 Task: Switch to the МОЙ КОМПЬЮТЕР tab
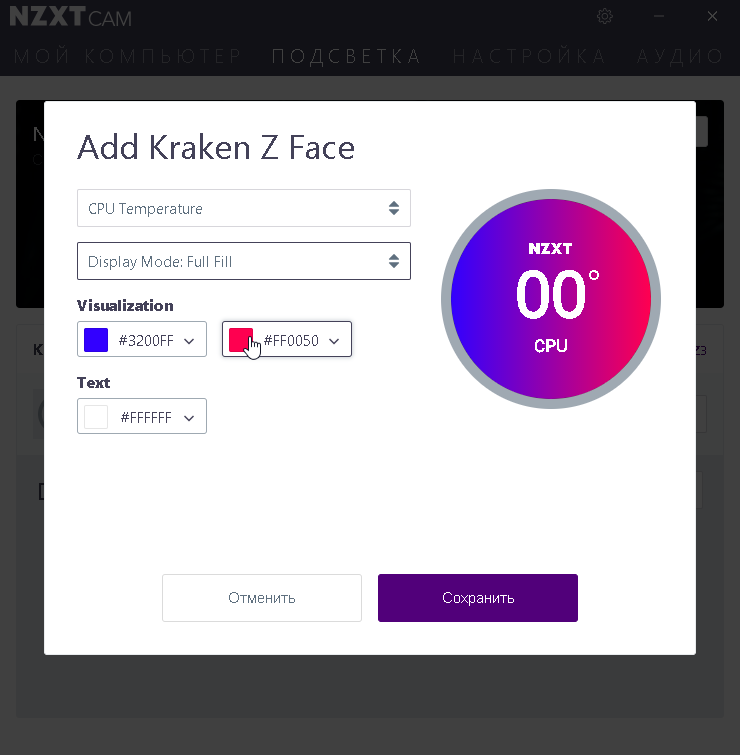click(128, 56)
